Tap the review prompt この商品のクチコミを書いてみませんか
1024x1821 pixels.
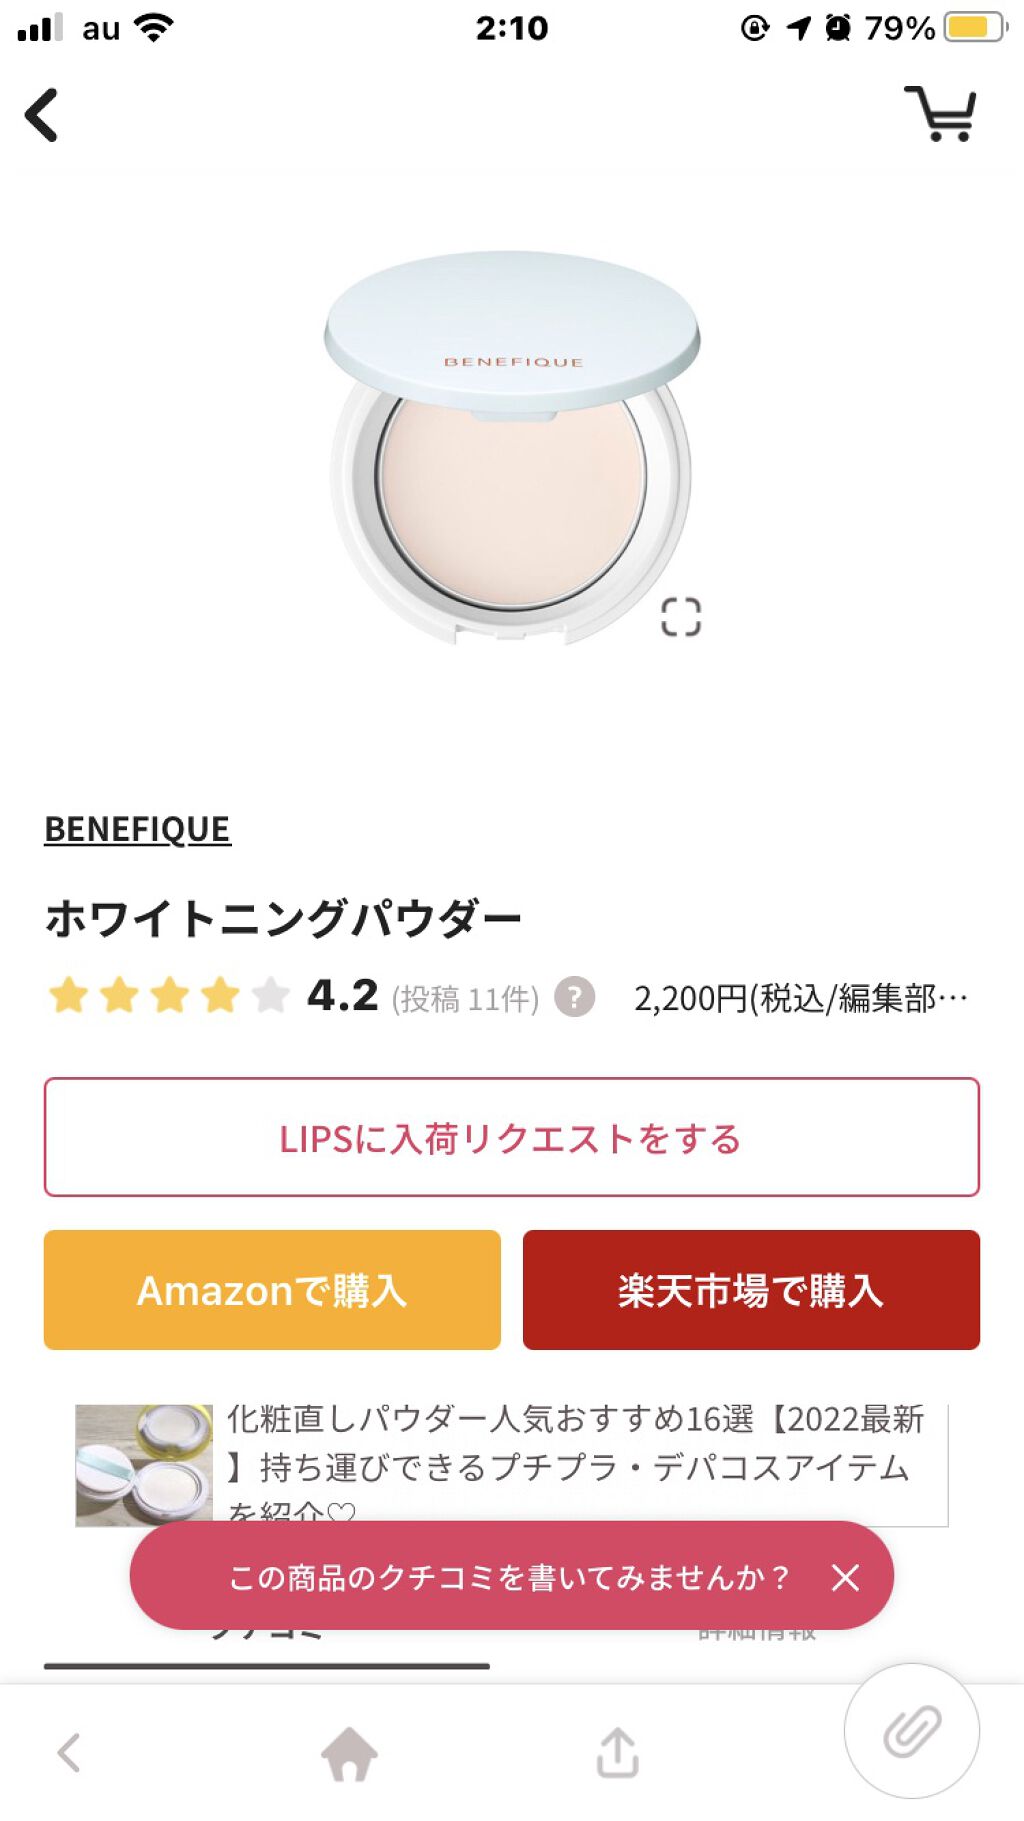(508, 1577)
